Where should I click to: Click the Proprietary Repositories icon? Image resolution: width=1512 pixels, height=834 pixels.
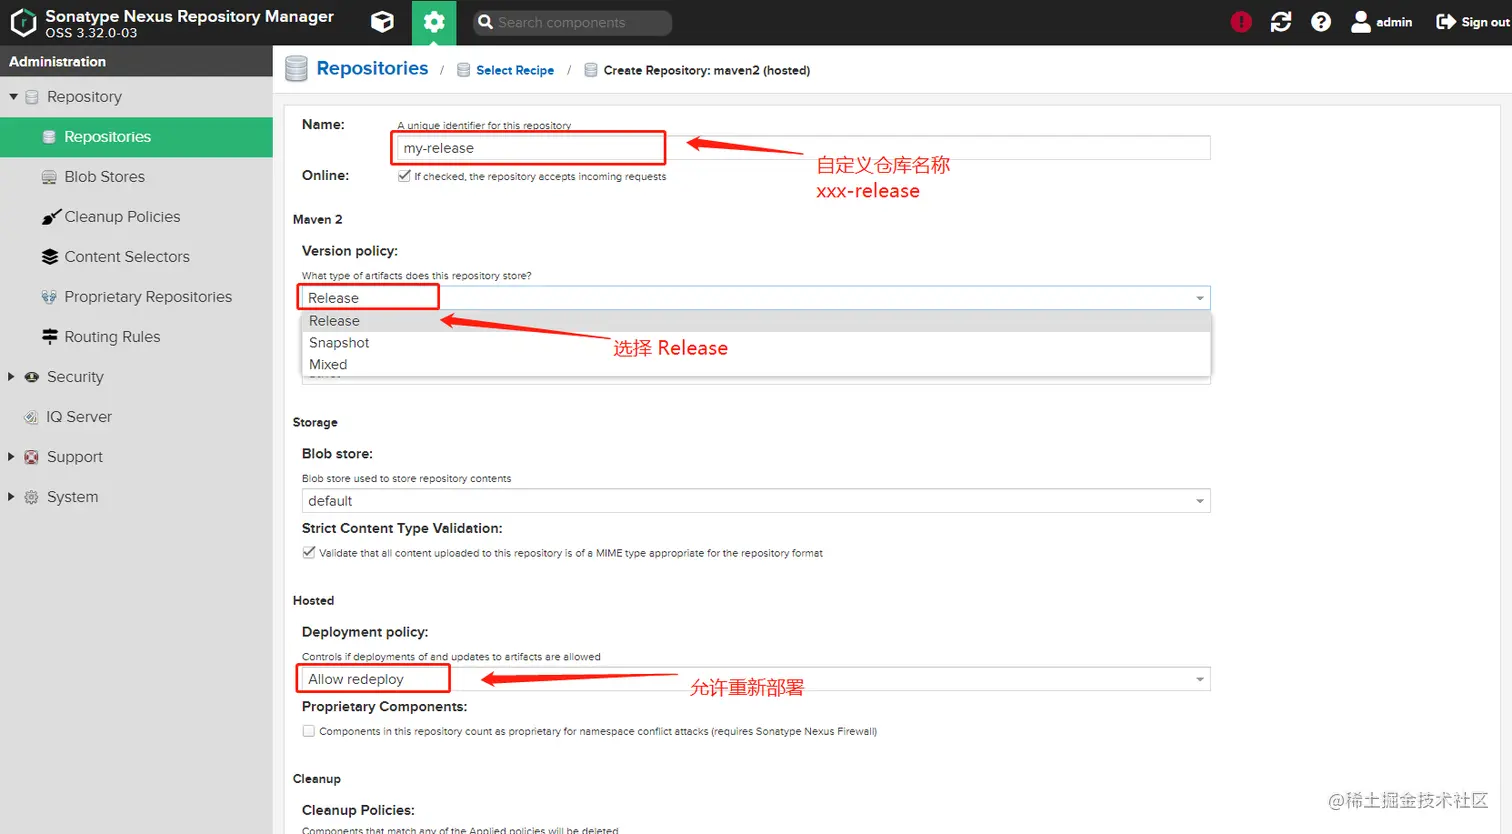click(49, 297)
